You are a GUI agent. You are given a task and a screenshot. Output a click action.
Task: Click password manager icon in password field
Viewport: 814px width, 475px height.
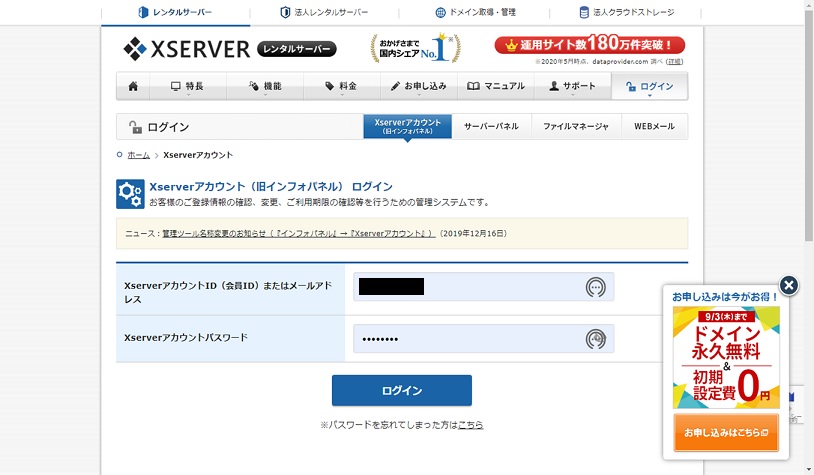pos(595,339)
